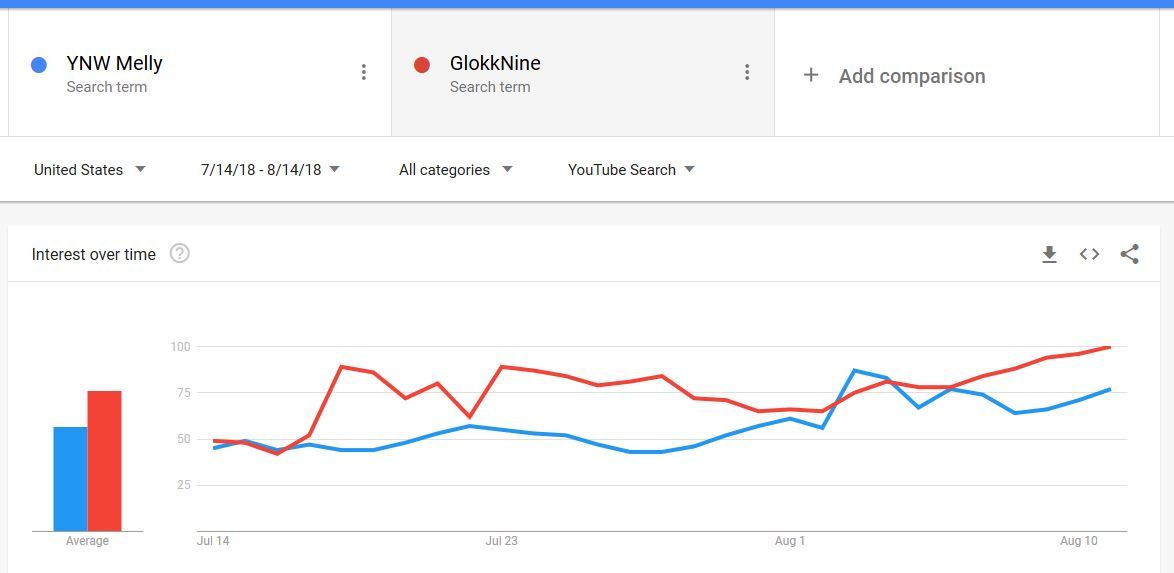
Task: Click the red average bar
Action: (104, 460)
